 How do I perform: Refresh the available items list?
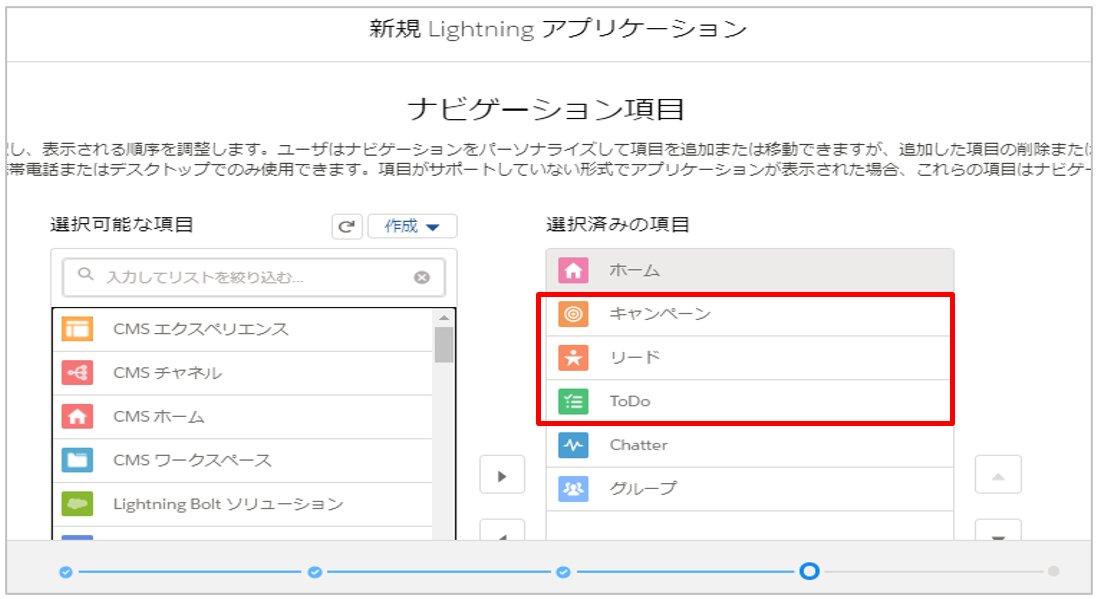click(346, 226)
